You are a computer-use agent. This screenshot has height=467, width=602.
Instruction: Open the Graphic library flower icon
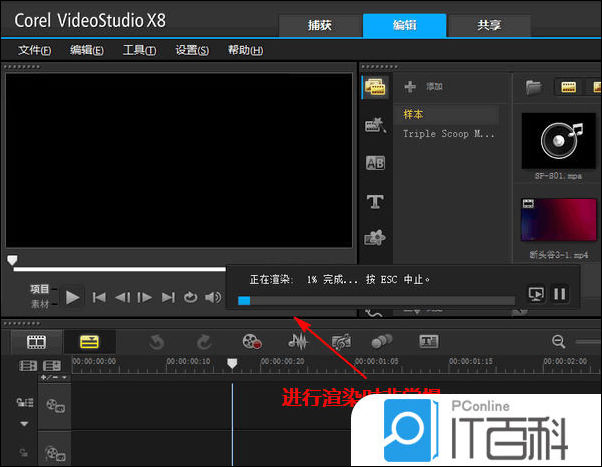[375, 238]
